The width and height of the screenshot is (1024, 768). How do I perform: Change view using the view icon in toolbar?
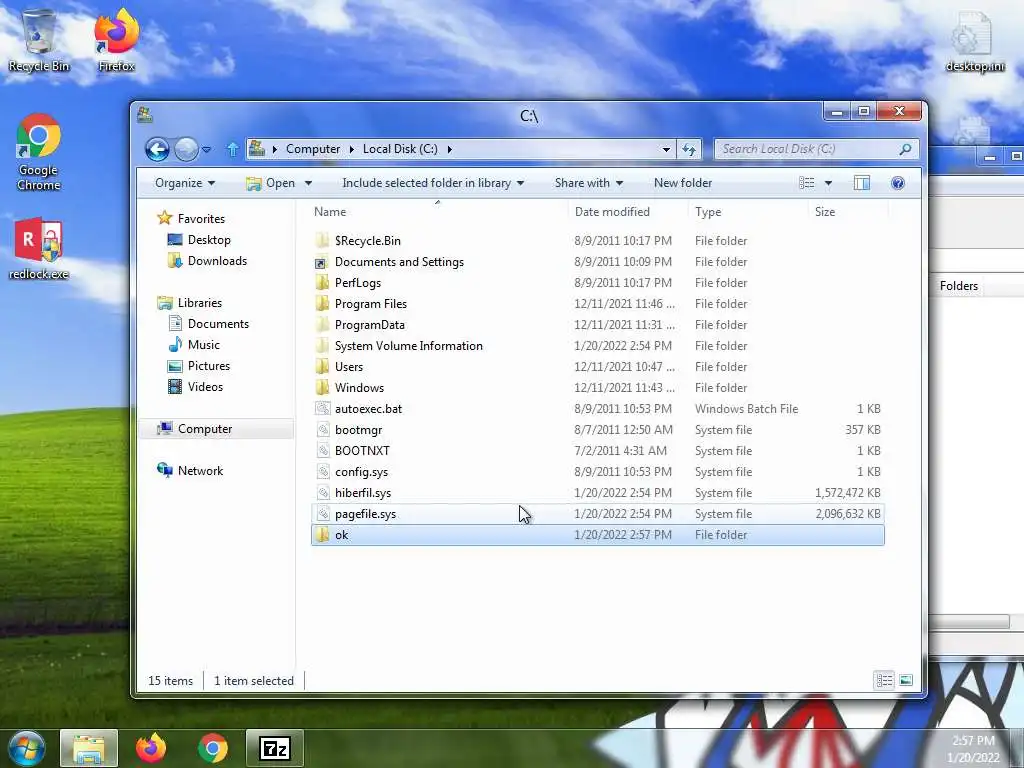(807, 183)
